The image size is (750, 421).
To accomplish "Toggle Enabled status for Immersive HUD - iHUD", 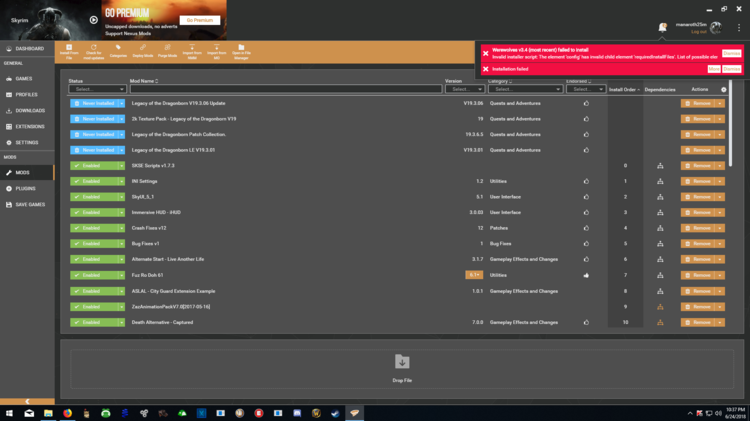I will 94,212.
